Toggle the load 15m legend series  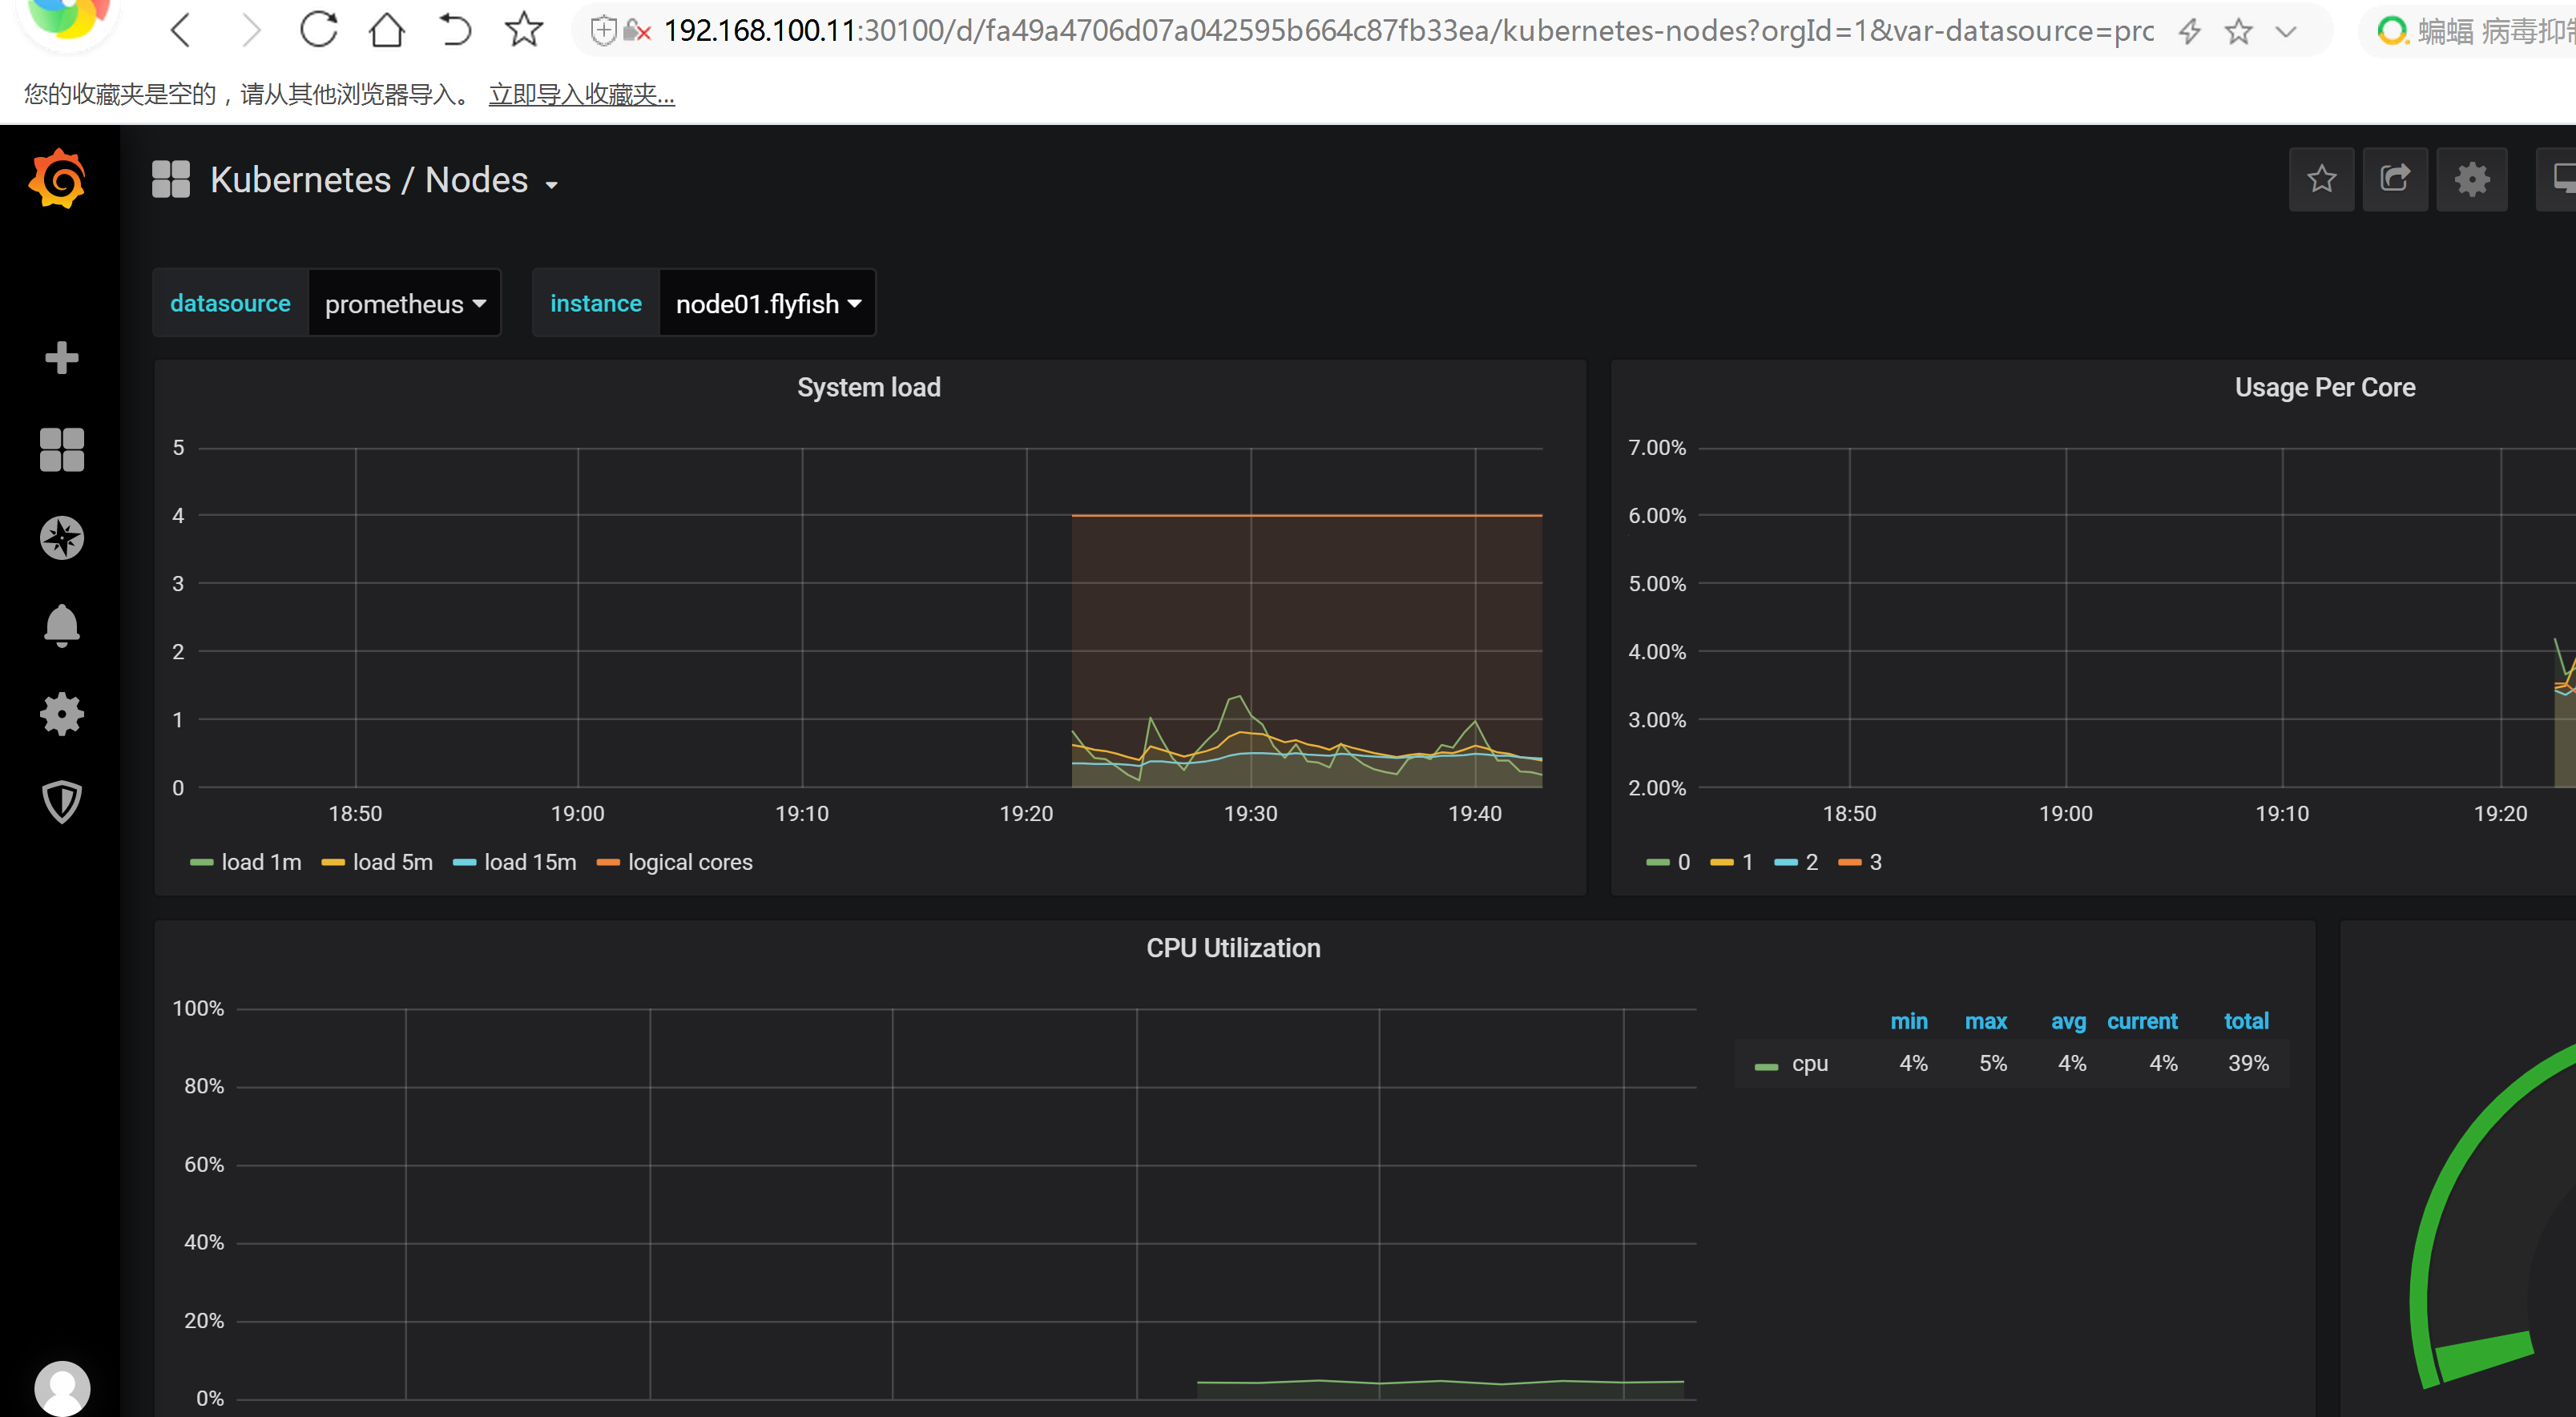point(530,862)
